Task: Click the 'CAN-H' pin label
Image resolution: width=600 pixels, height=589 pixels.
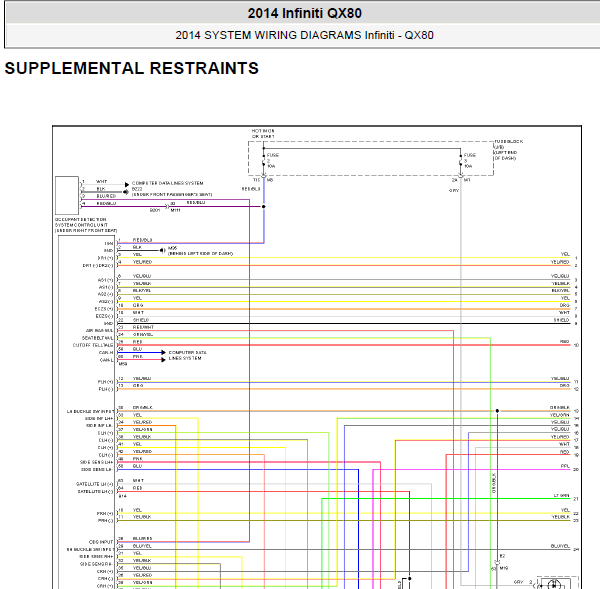Action: 106,352
